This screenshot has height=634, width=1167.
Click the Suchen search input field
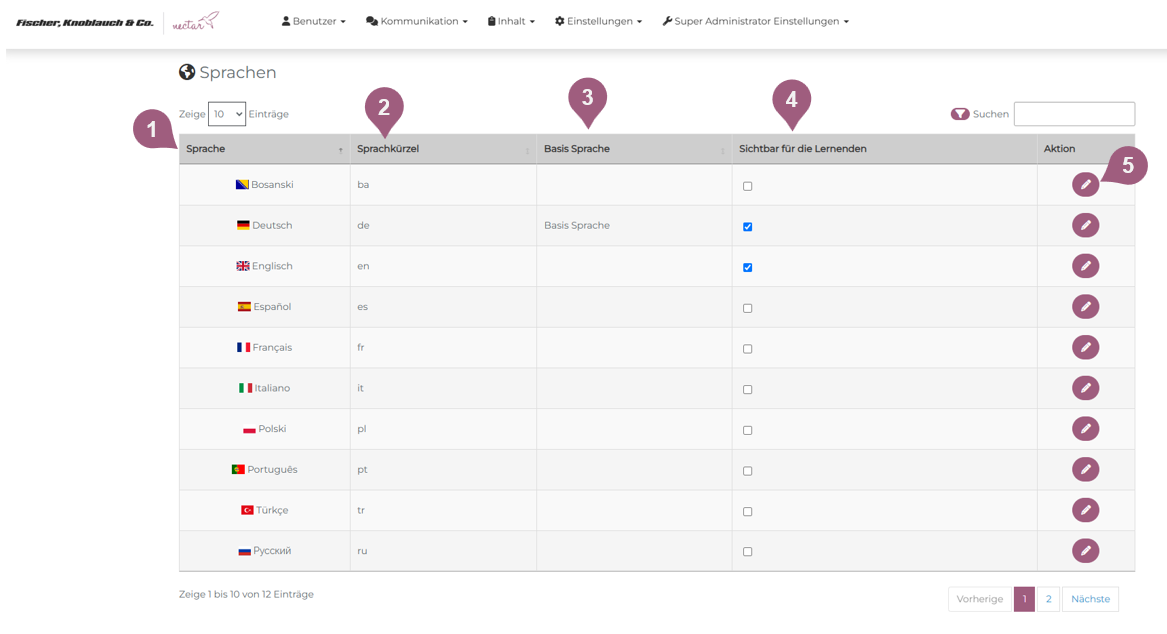1074,114
